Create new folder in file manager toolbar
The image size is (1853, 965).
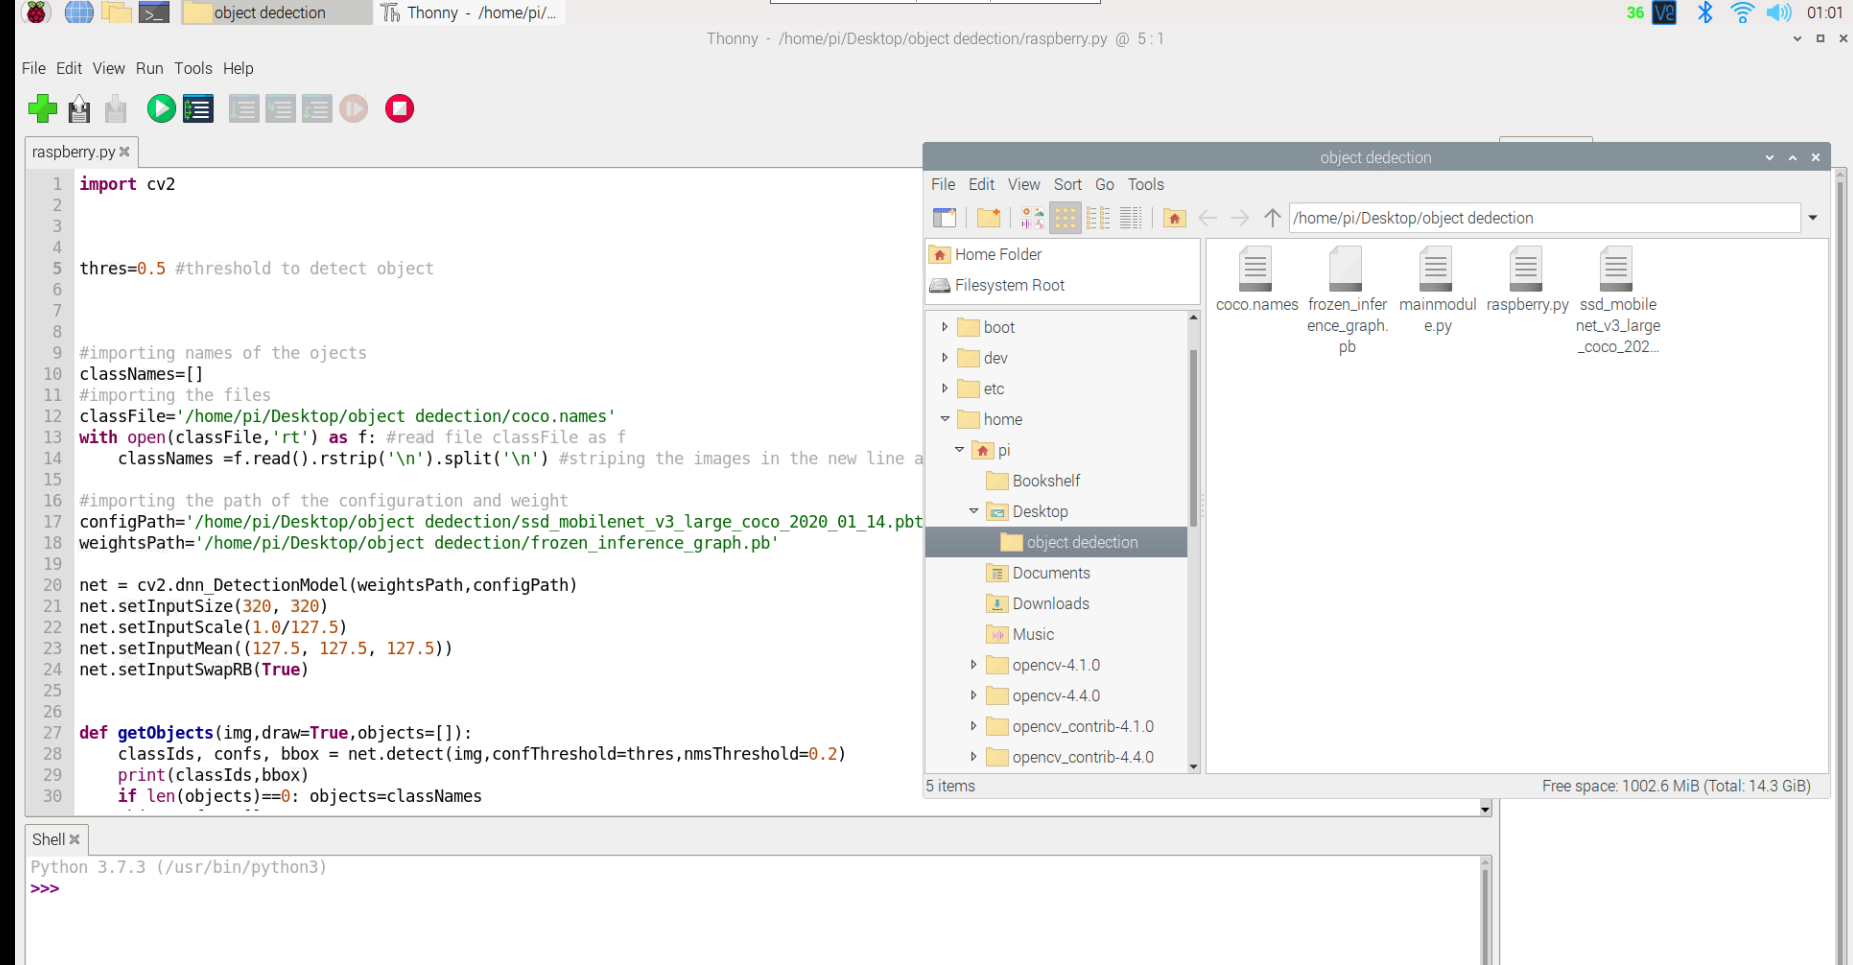988,218
